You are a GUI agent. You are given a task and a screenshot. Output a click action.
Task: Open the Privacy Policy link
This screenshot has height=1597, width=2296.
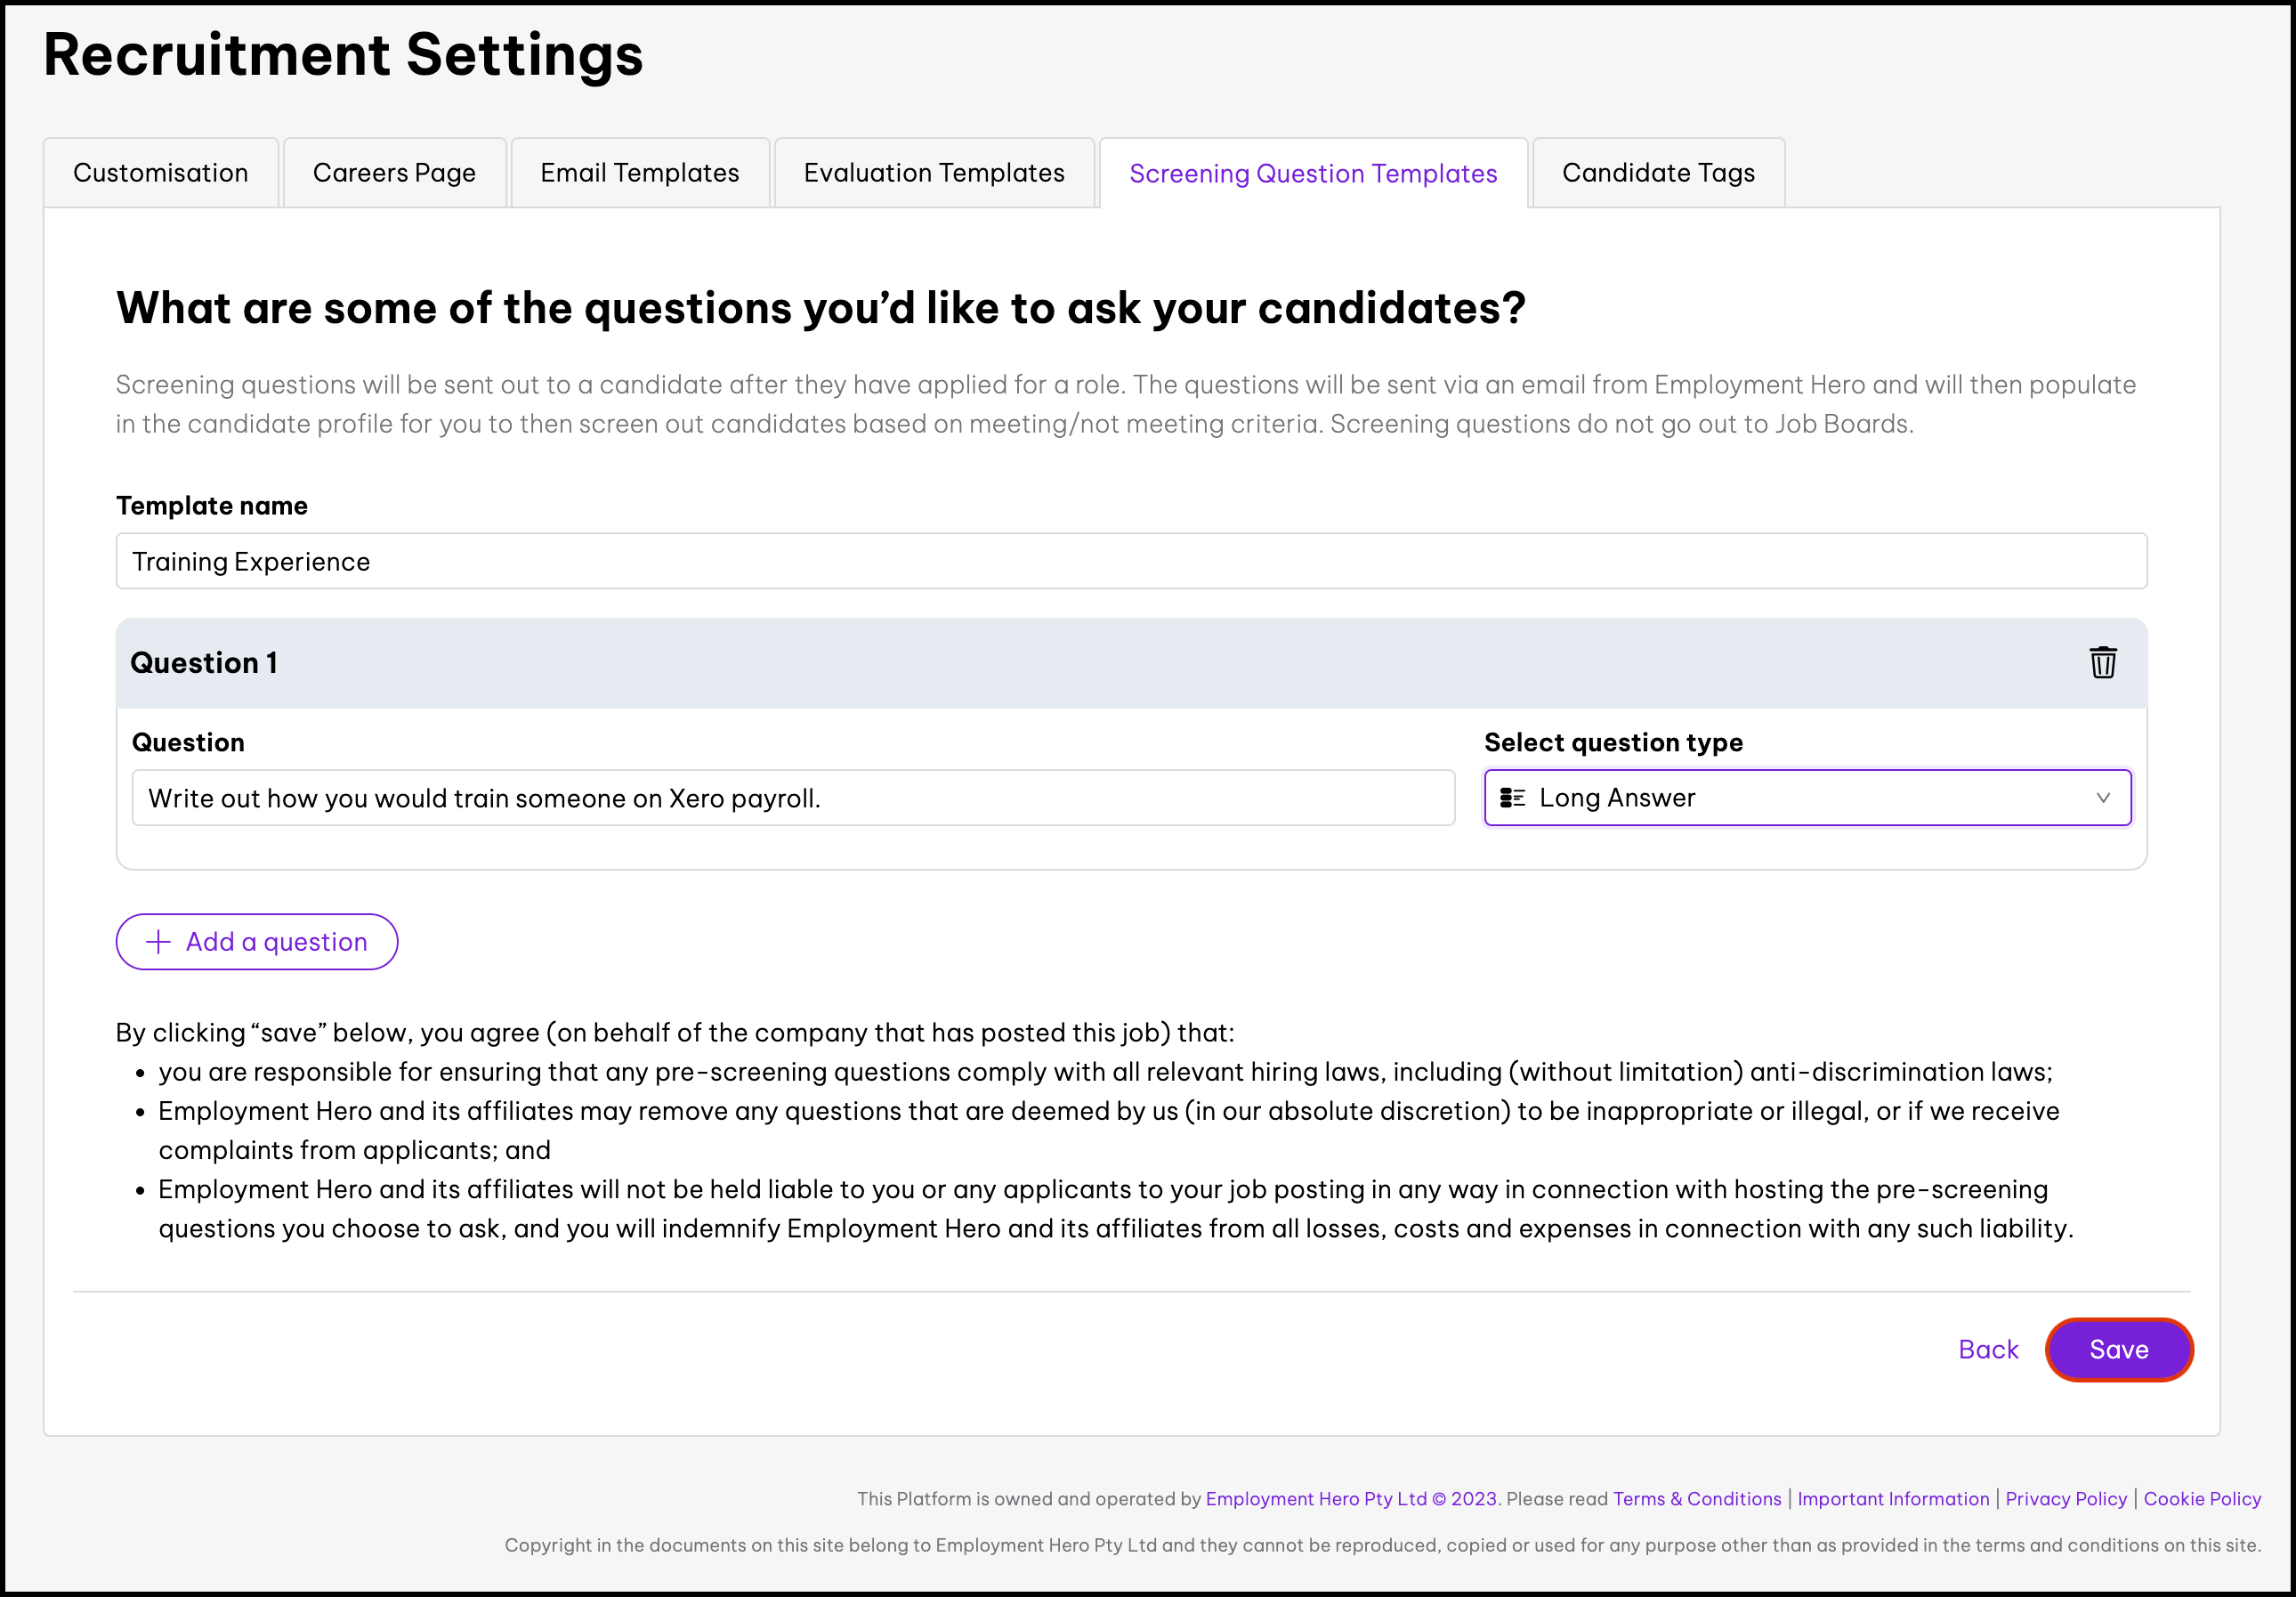click(2066, 1498)
